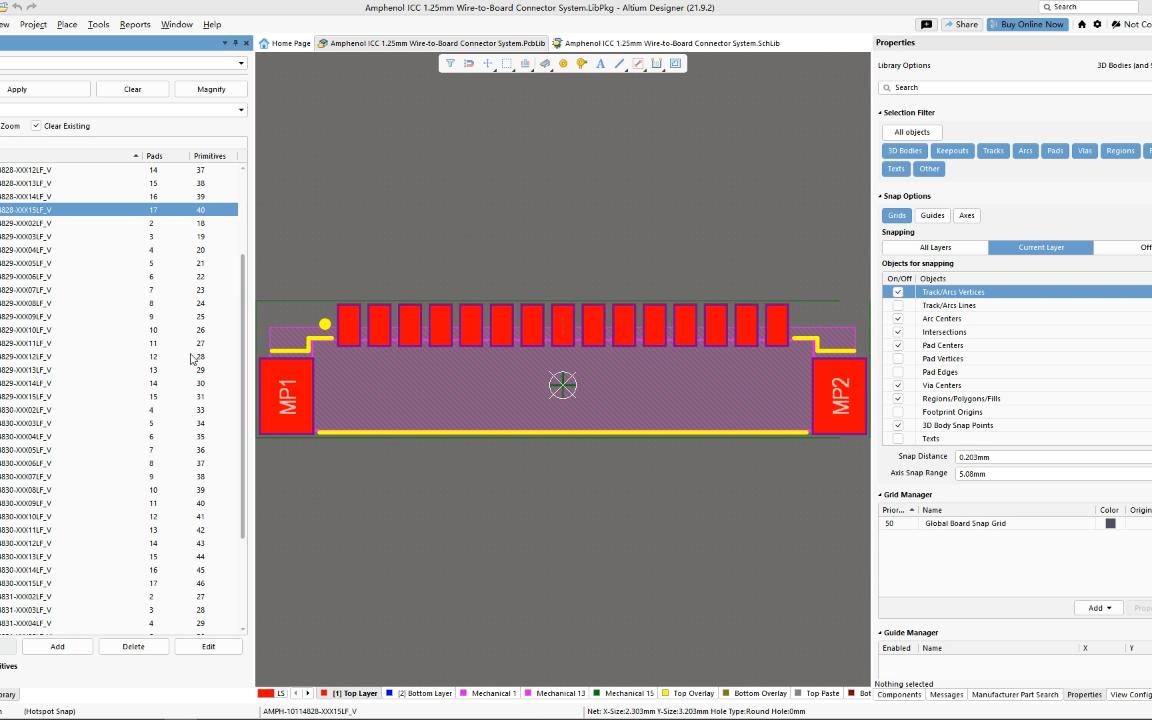Click the Share button

click(x=961, y=24)
